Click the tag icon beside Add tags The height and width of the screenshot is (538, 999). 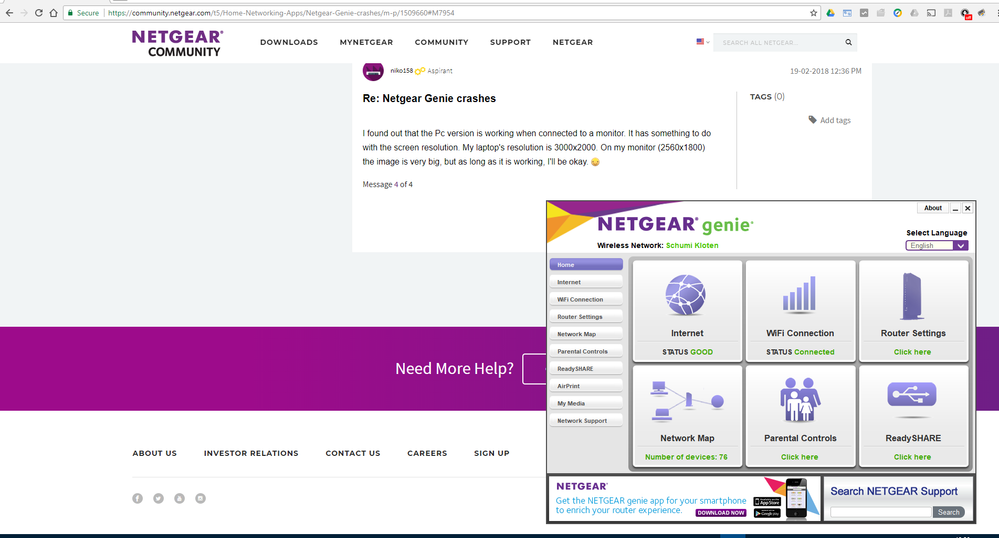[812, 119]
